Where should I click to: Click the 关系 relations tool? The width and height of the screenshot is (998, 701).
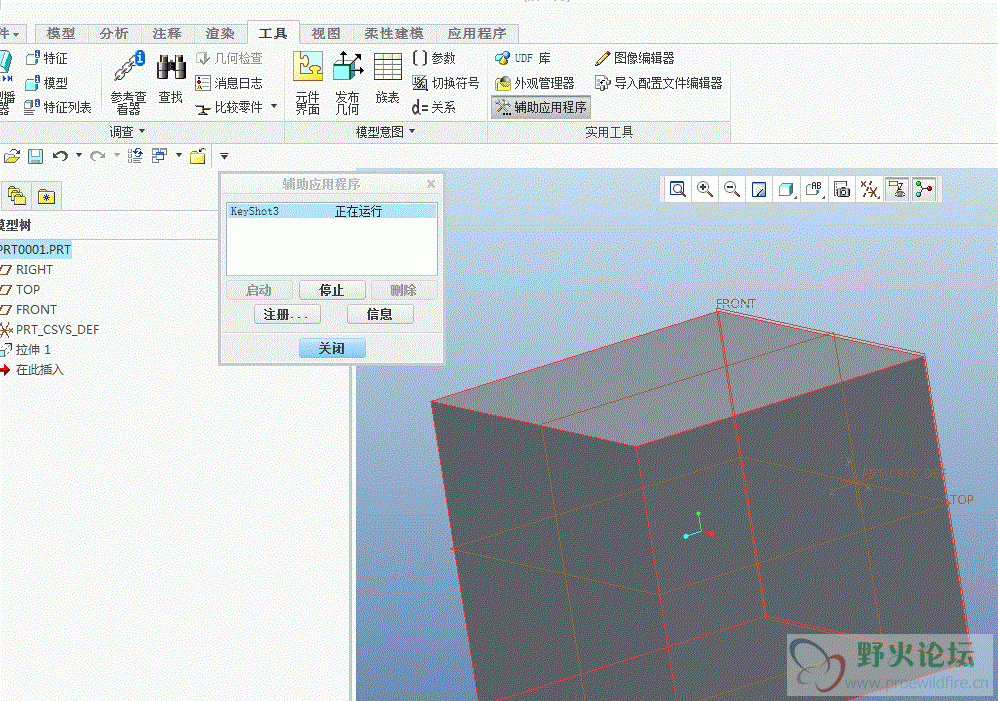(x=433, y=107)
